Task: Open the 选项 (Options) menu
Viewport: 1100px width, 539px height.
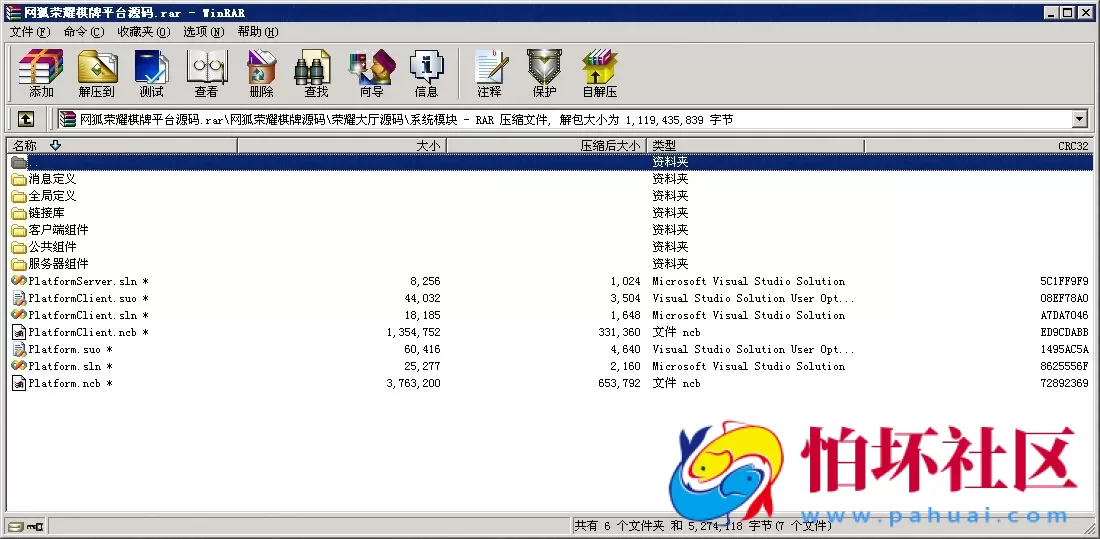Action: 203,32
